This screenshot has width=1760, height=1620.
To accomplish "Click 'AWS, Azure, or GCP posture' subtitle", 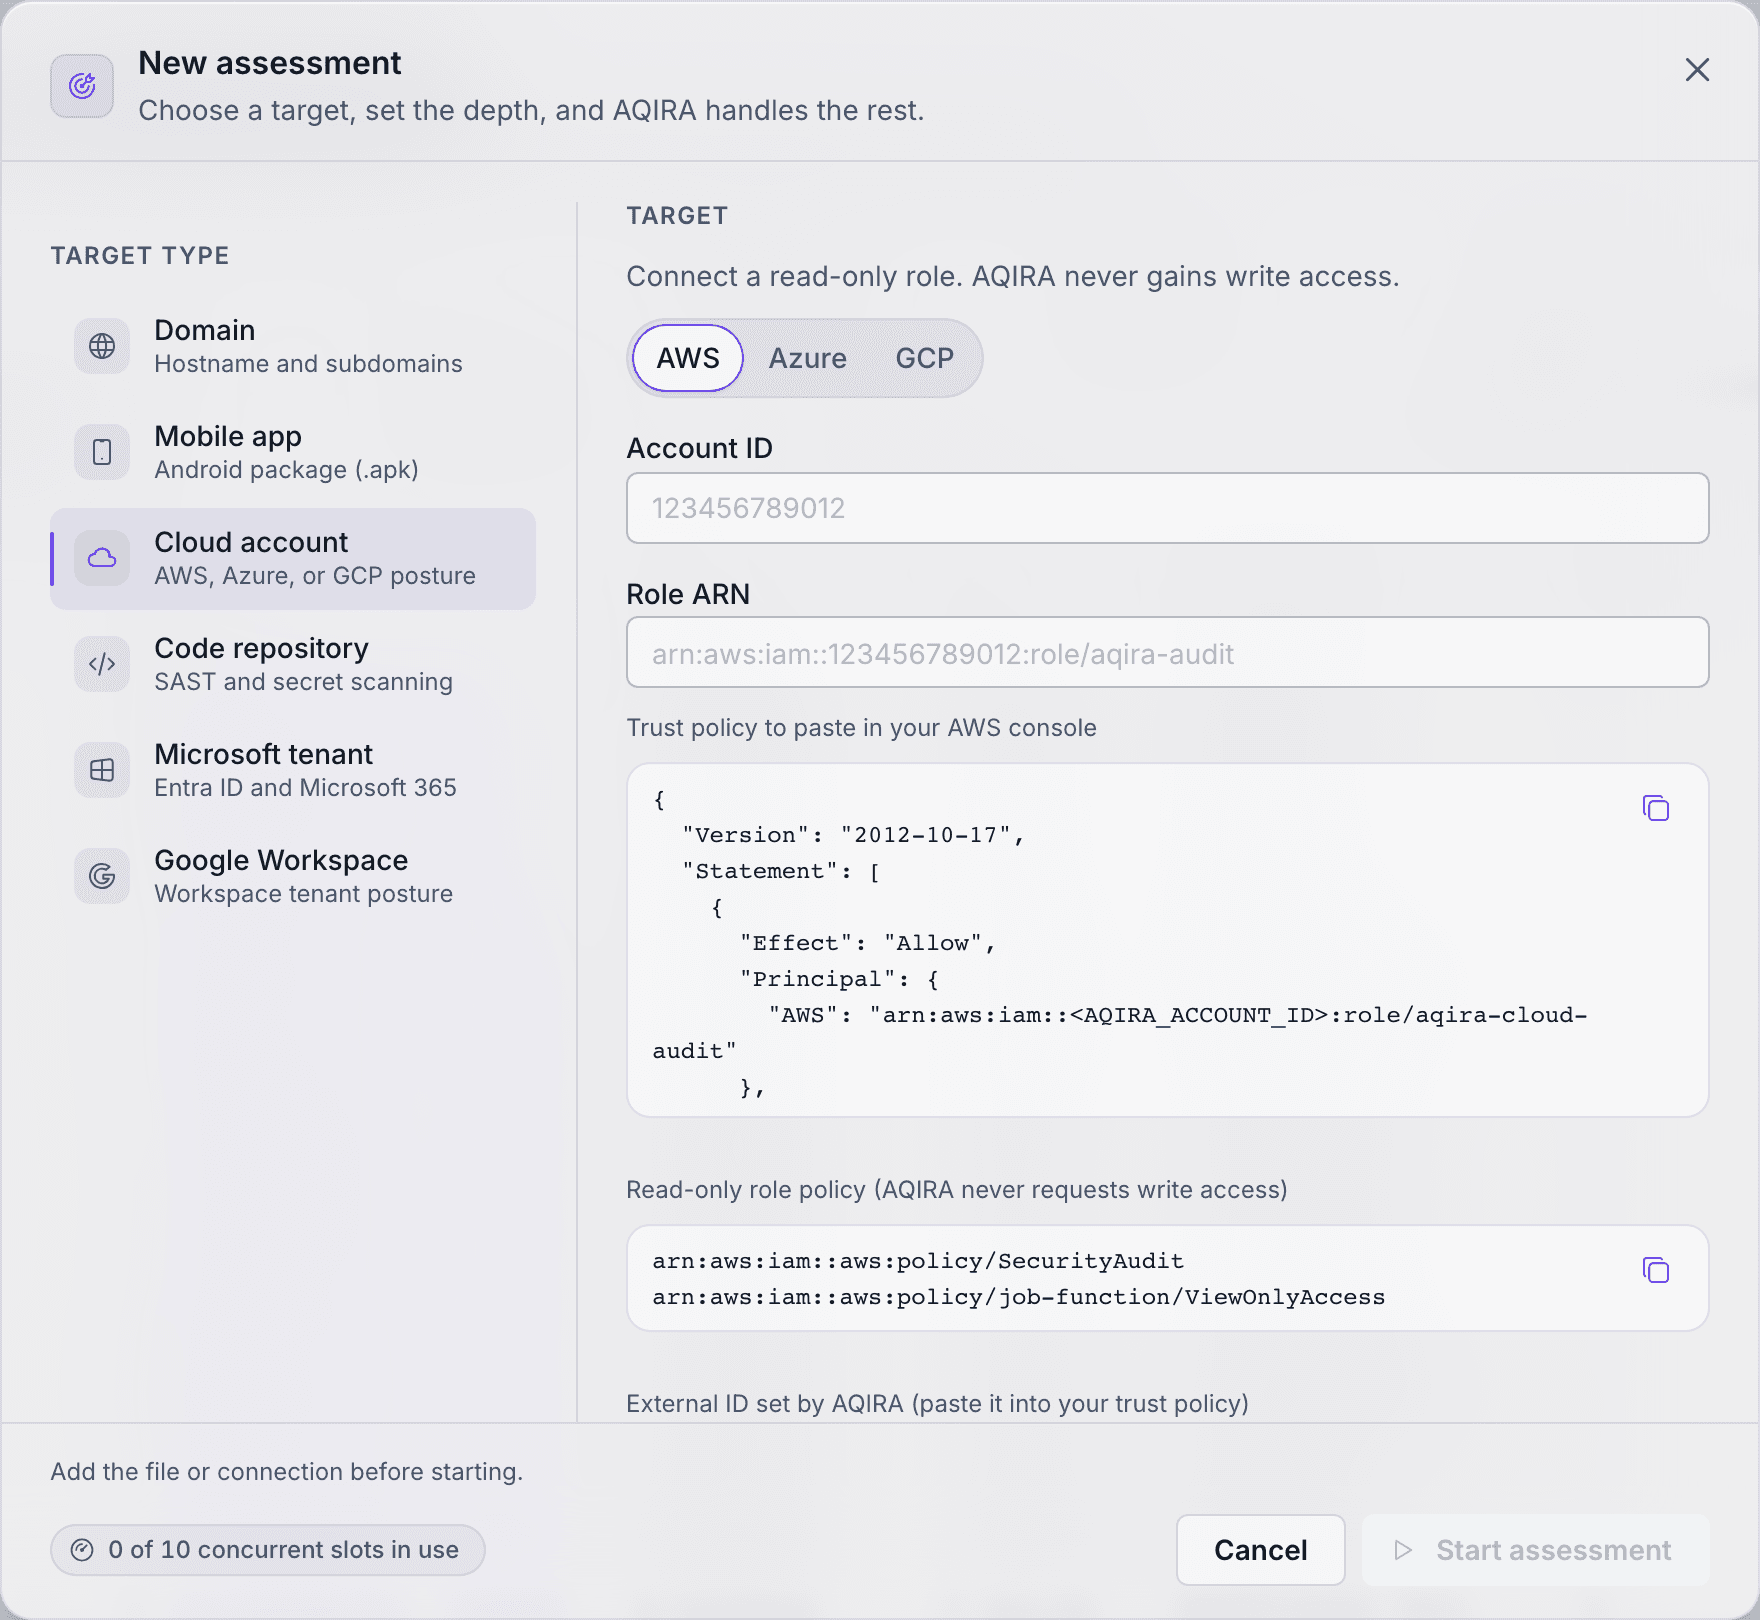I will 315,576.
